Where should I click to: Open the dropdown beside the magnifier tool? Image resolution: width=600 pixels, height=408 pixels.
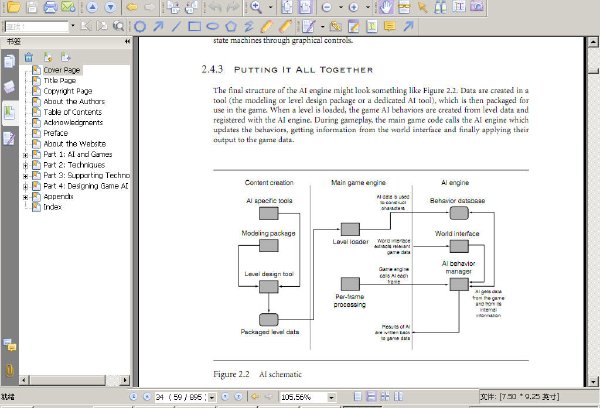tap(270, 7)
